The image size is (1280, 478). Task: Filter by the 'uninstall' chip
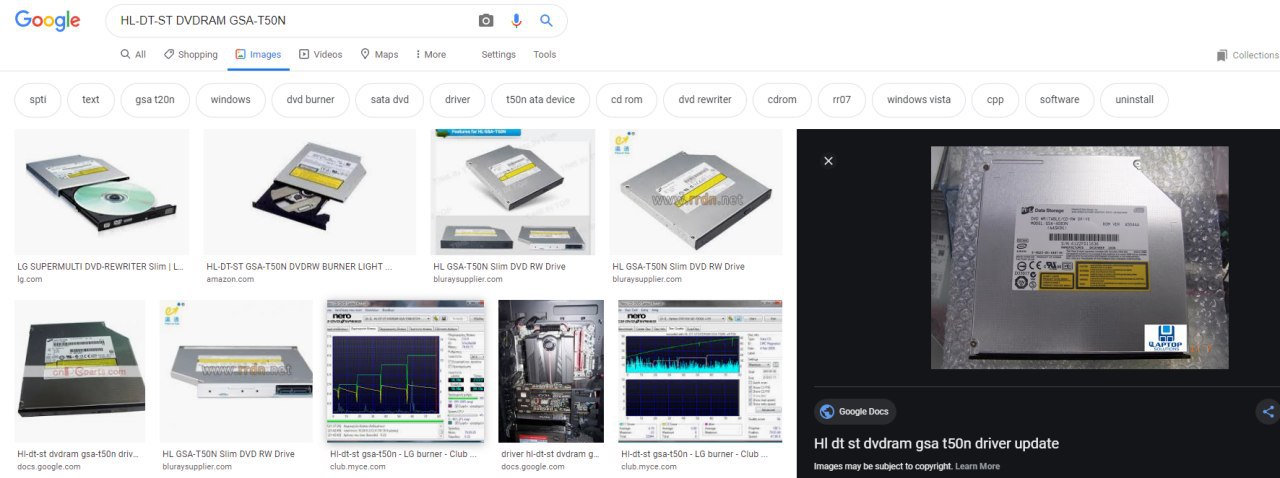pyautogui.click(x=1134, y=100)
